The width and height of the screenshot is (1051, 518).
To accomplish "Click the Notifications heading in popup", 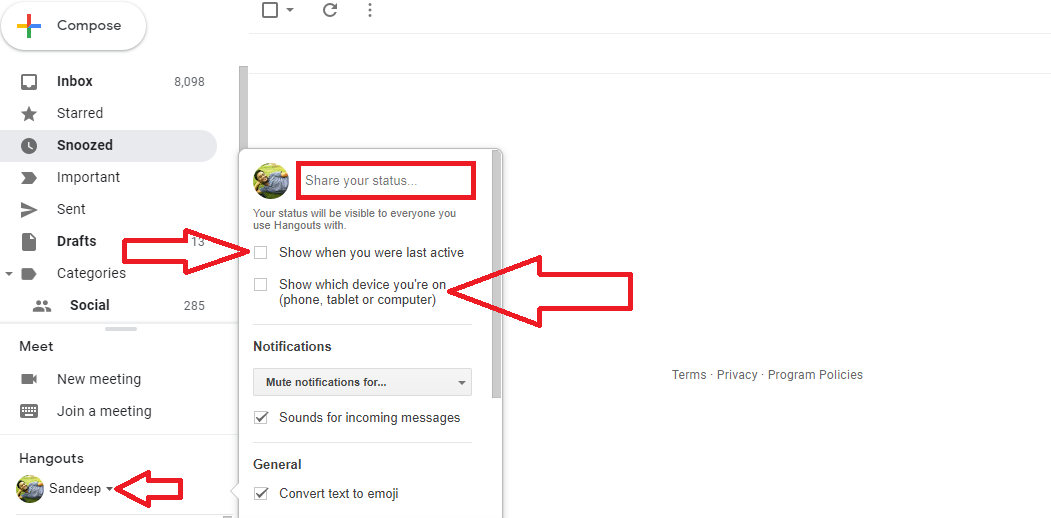I will click(292, 346).
